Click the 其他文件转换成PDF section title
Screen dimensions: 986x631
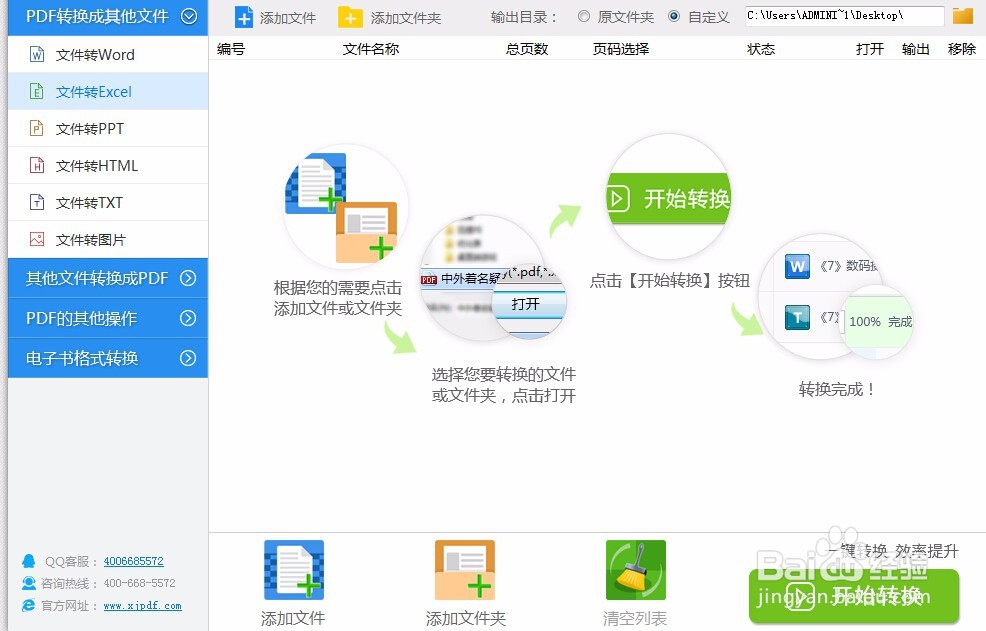click(97, 278)
